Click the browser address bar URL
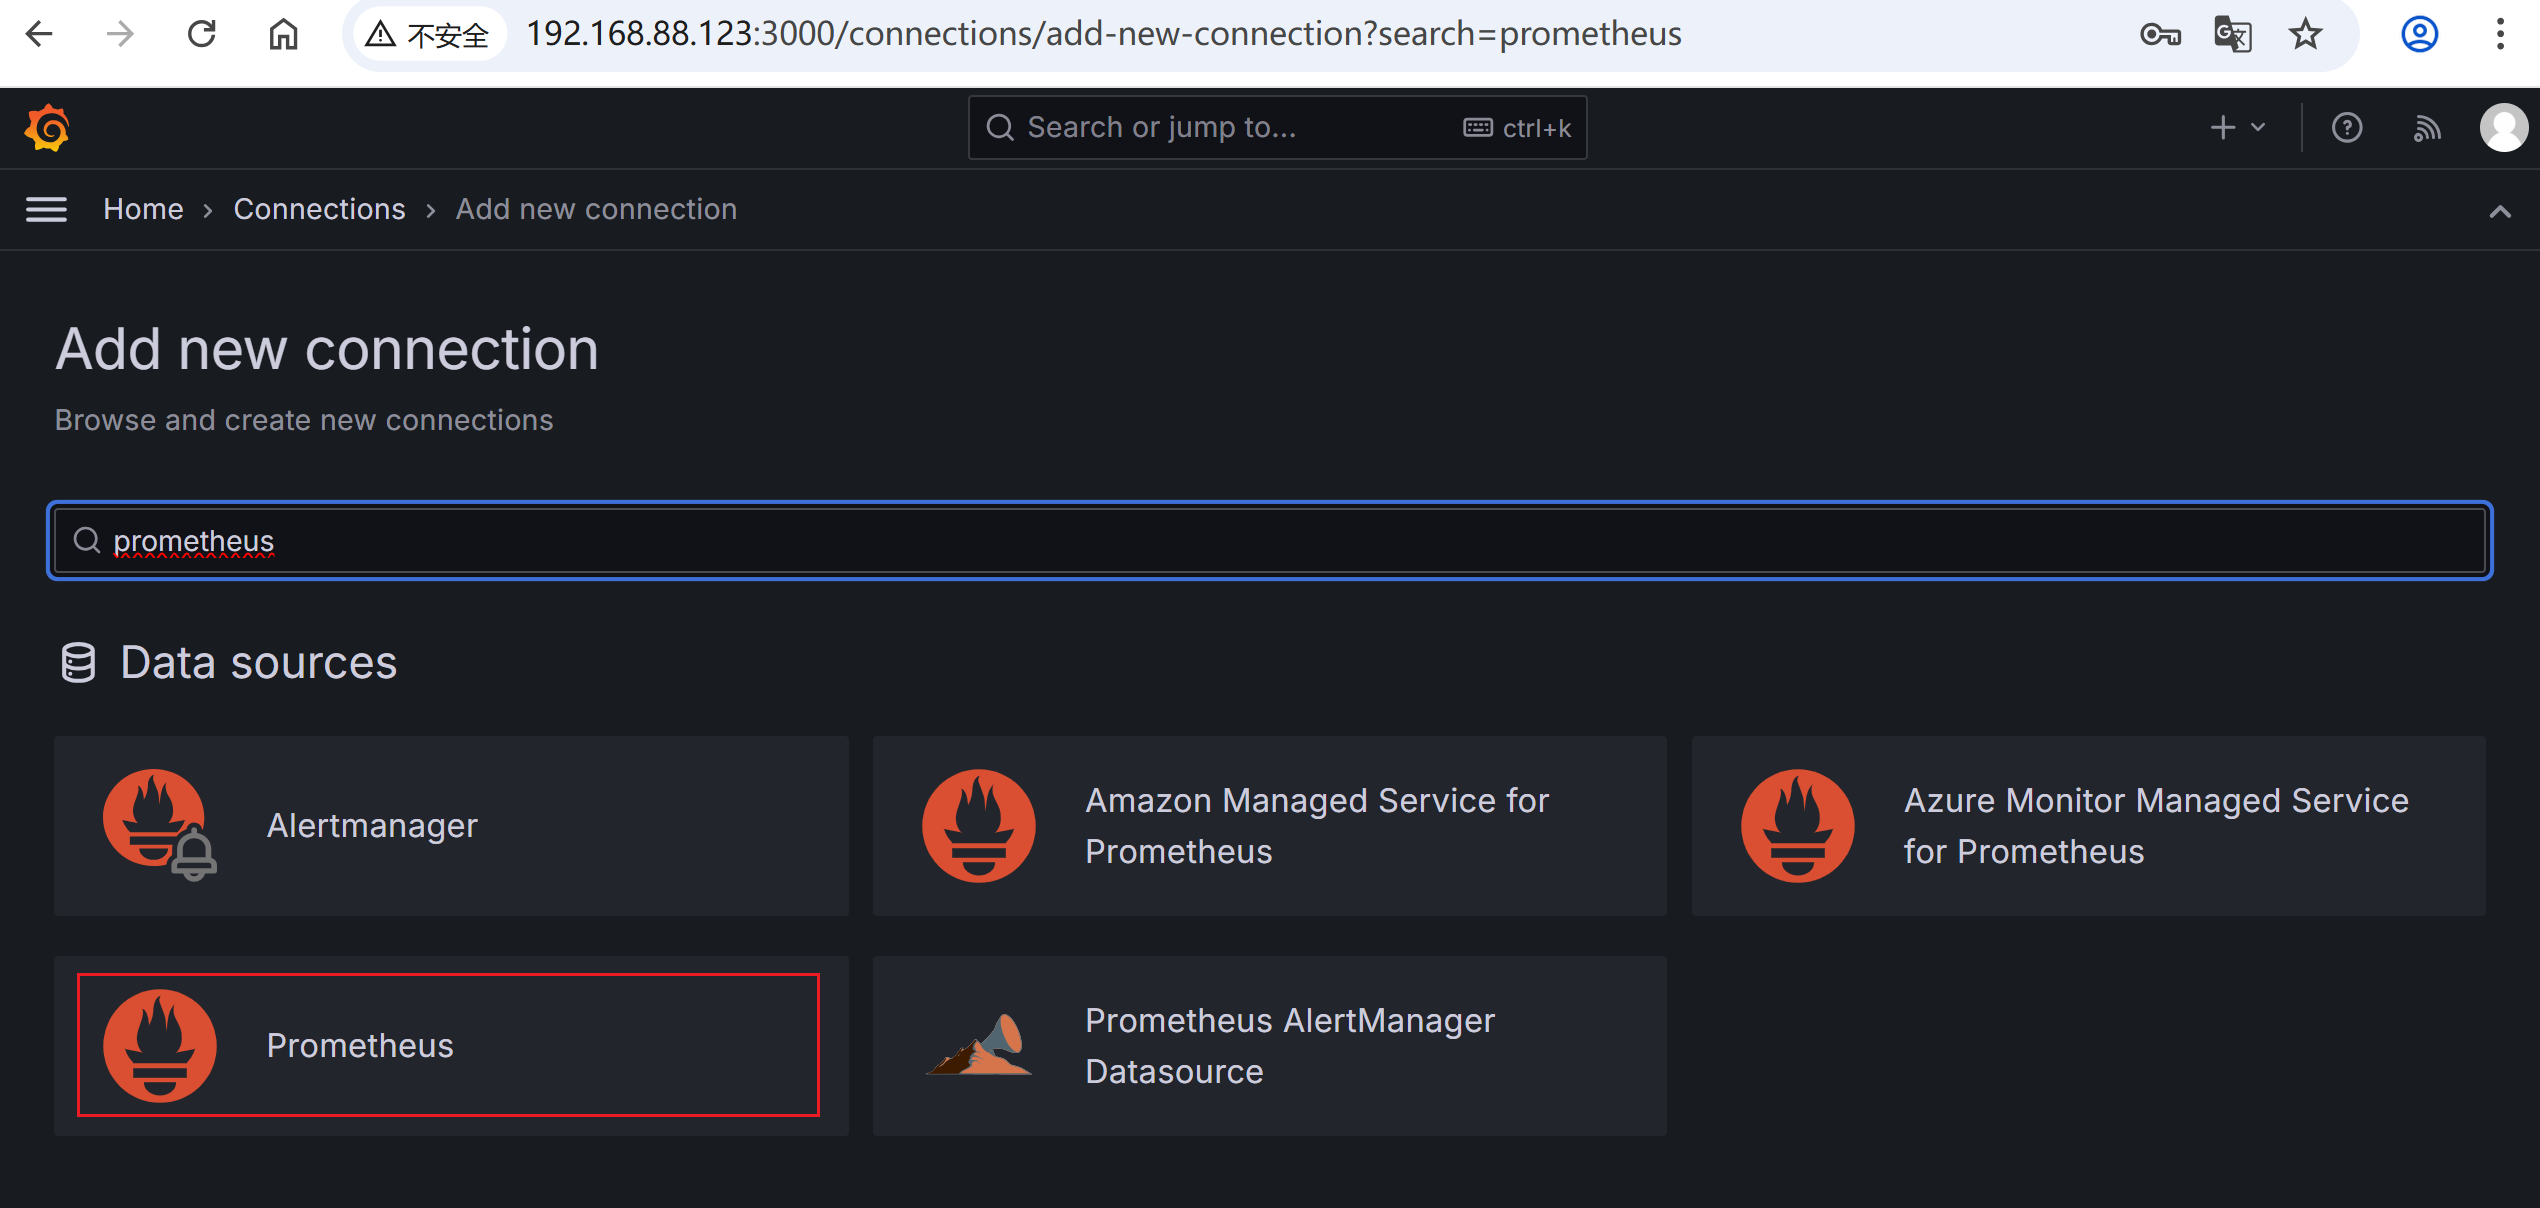Image resolution: width=2540 pixels, height=1208 pixels. [1104, 35]
